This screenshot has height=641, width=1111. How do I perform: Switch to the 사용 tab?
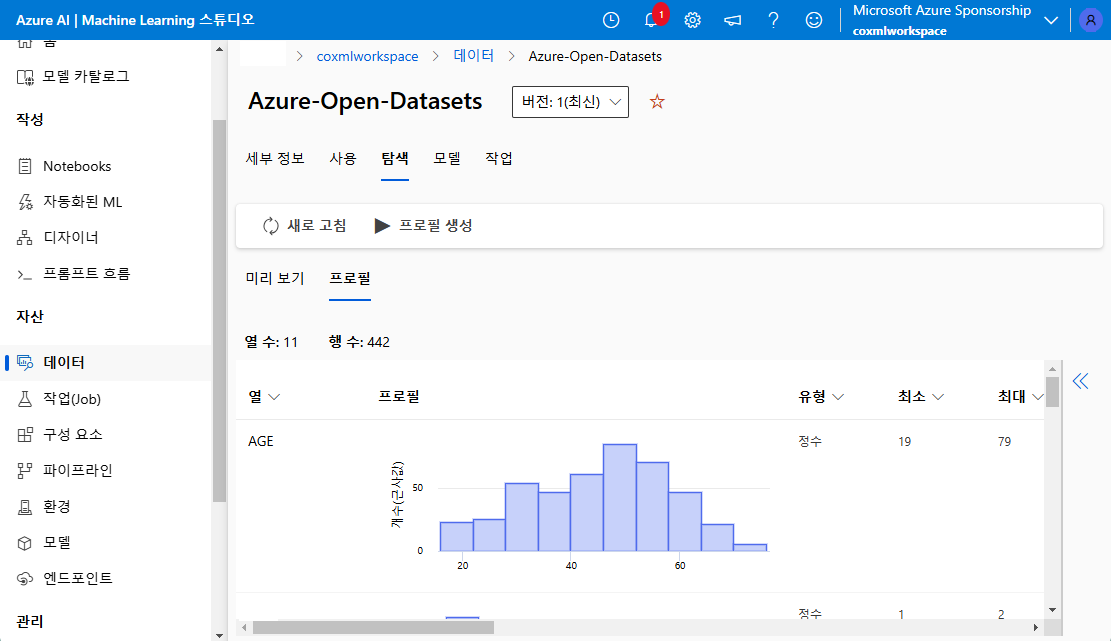(x=343, y=159)
